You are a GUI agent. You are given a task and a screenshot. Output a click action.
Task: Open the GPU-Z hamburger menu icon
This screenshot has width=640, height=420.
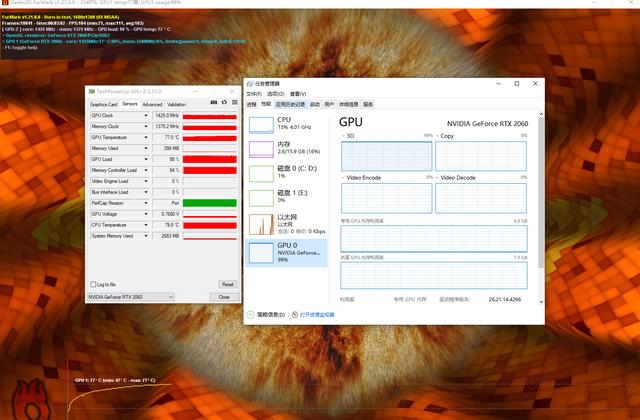click(x=235, y=102)
